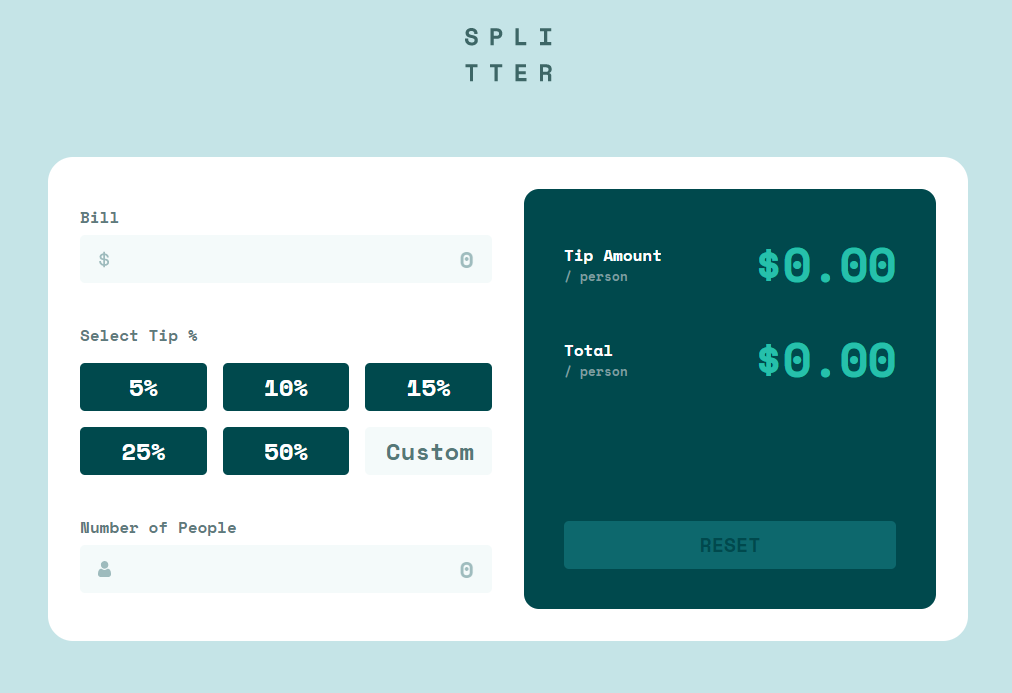Viewport: 1012px width, 693px height.
Task: Select the 15% tip option
Action: pos(428,387)
